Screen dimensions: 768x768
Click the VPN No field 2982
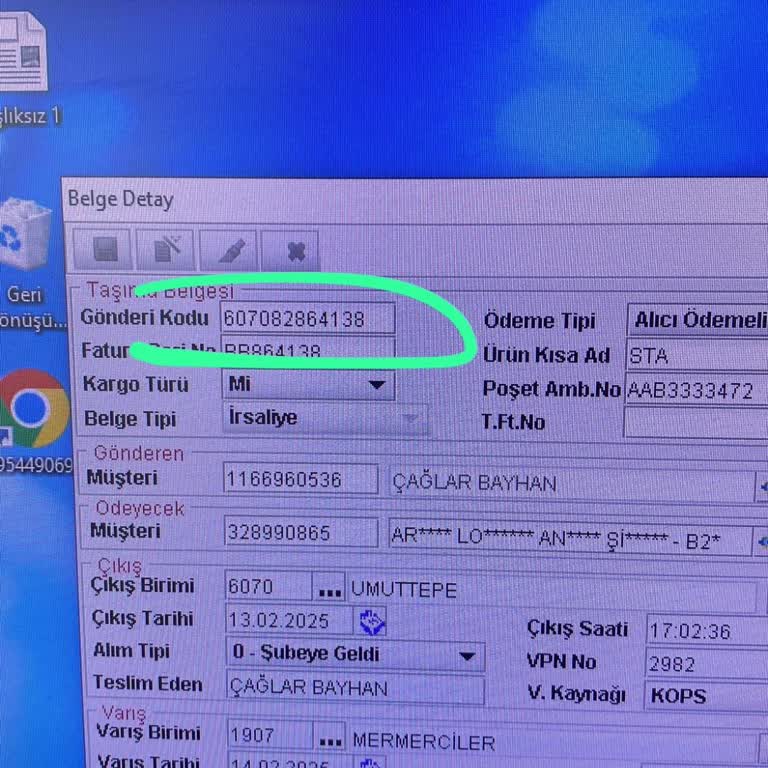[x=706, y=664]
